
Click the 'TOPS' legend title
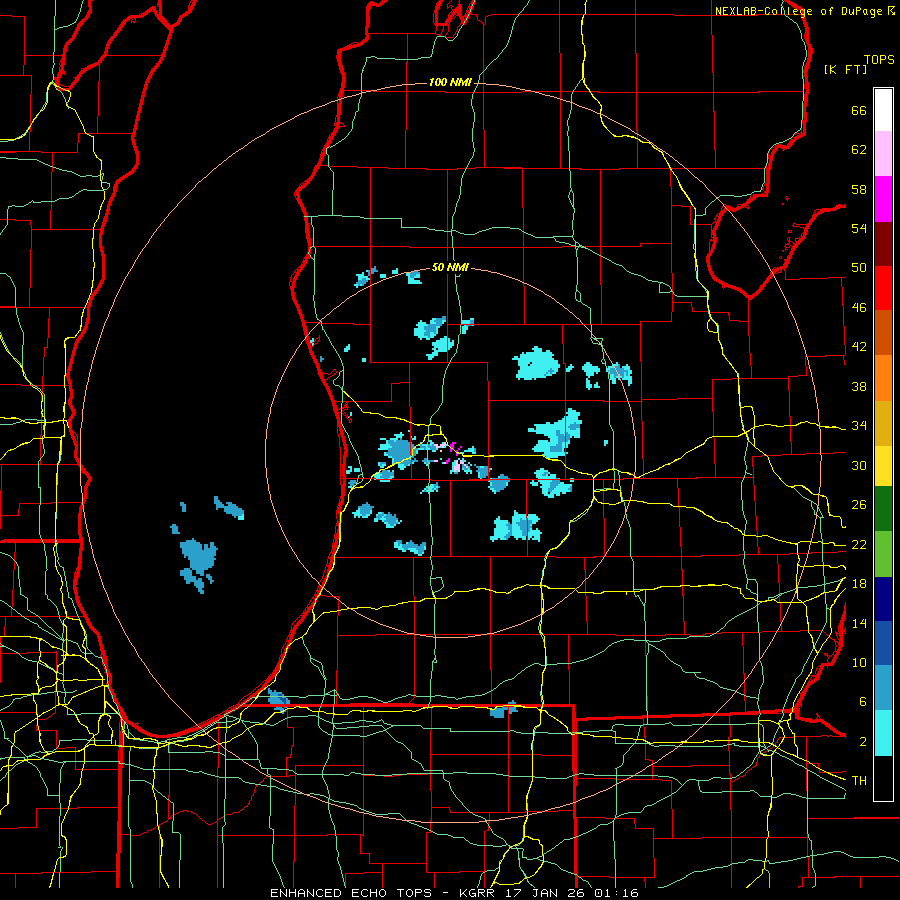[x=879, y=60]
